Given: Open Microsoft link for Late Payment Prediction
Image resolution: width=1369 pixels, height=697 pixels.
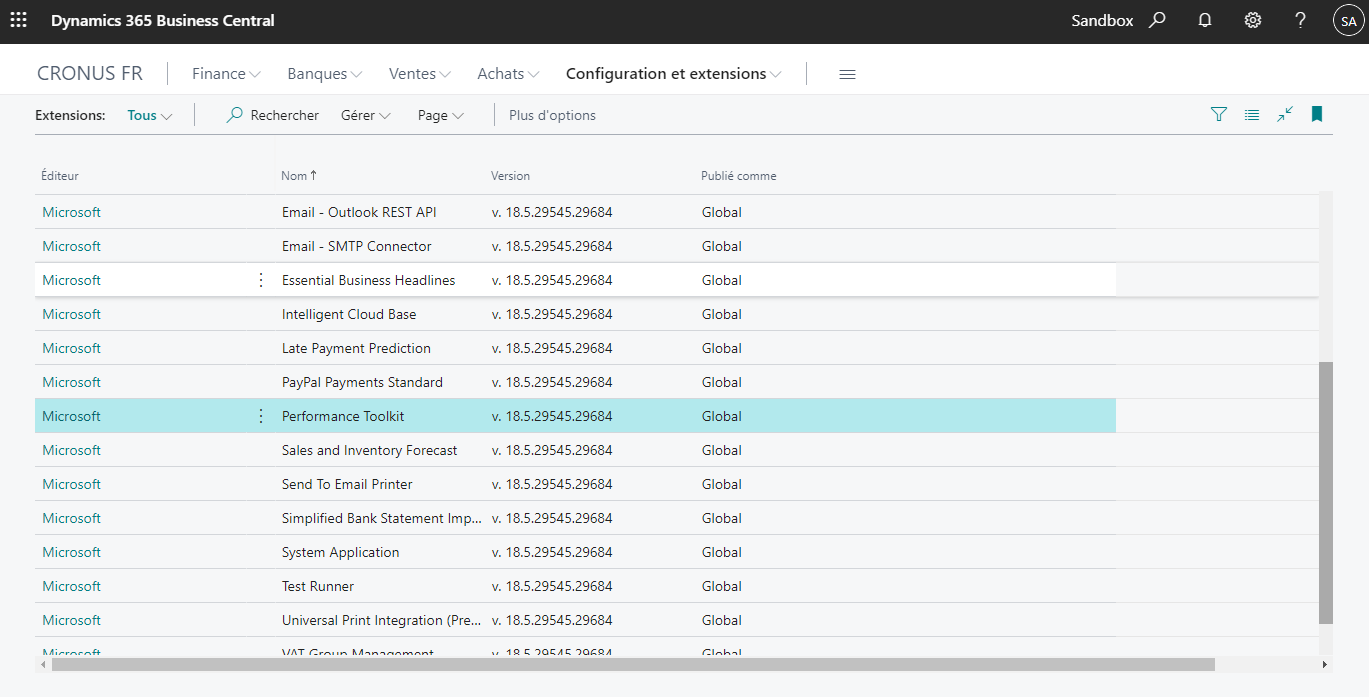Looking at the screenshot, I should tap(72, 348).
